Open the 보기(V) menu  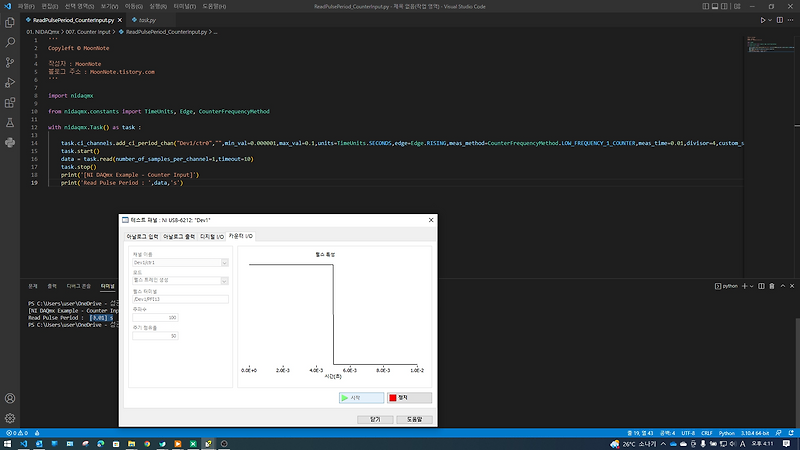coord(109,6)
